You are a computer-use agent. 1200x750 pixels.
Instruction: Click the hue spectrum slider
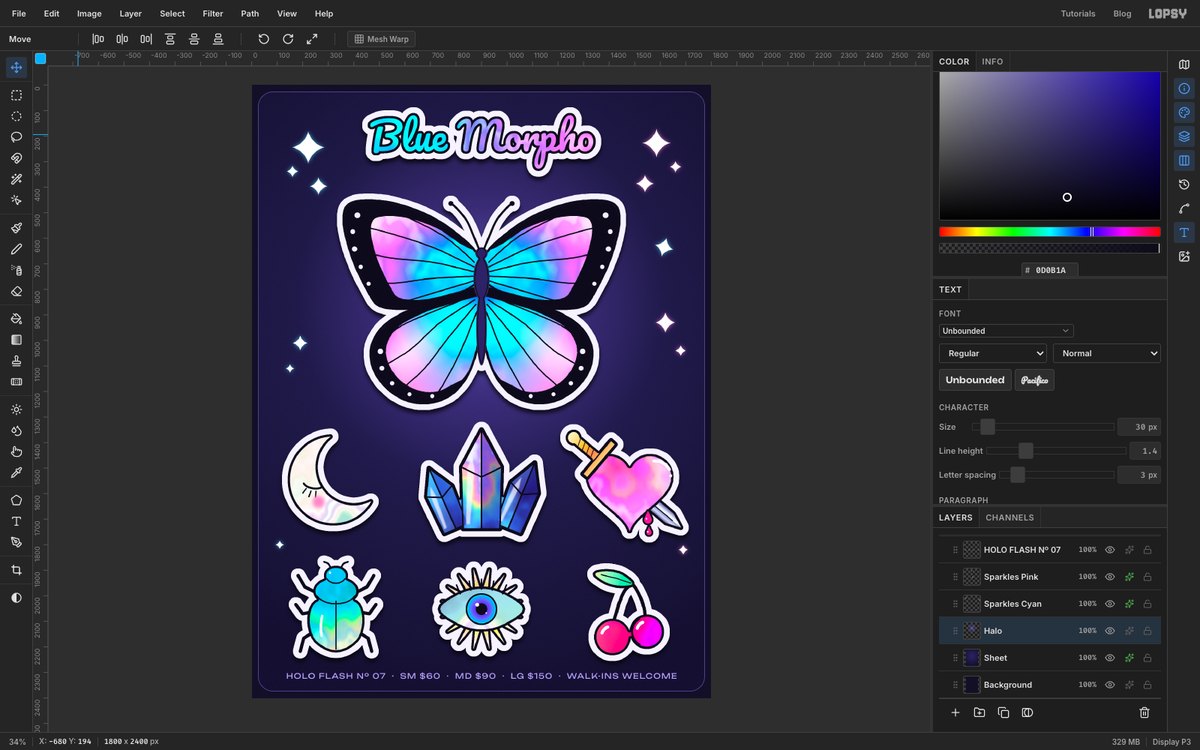pos(1049,231)
